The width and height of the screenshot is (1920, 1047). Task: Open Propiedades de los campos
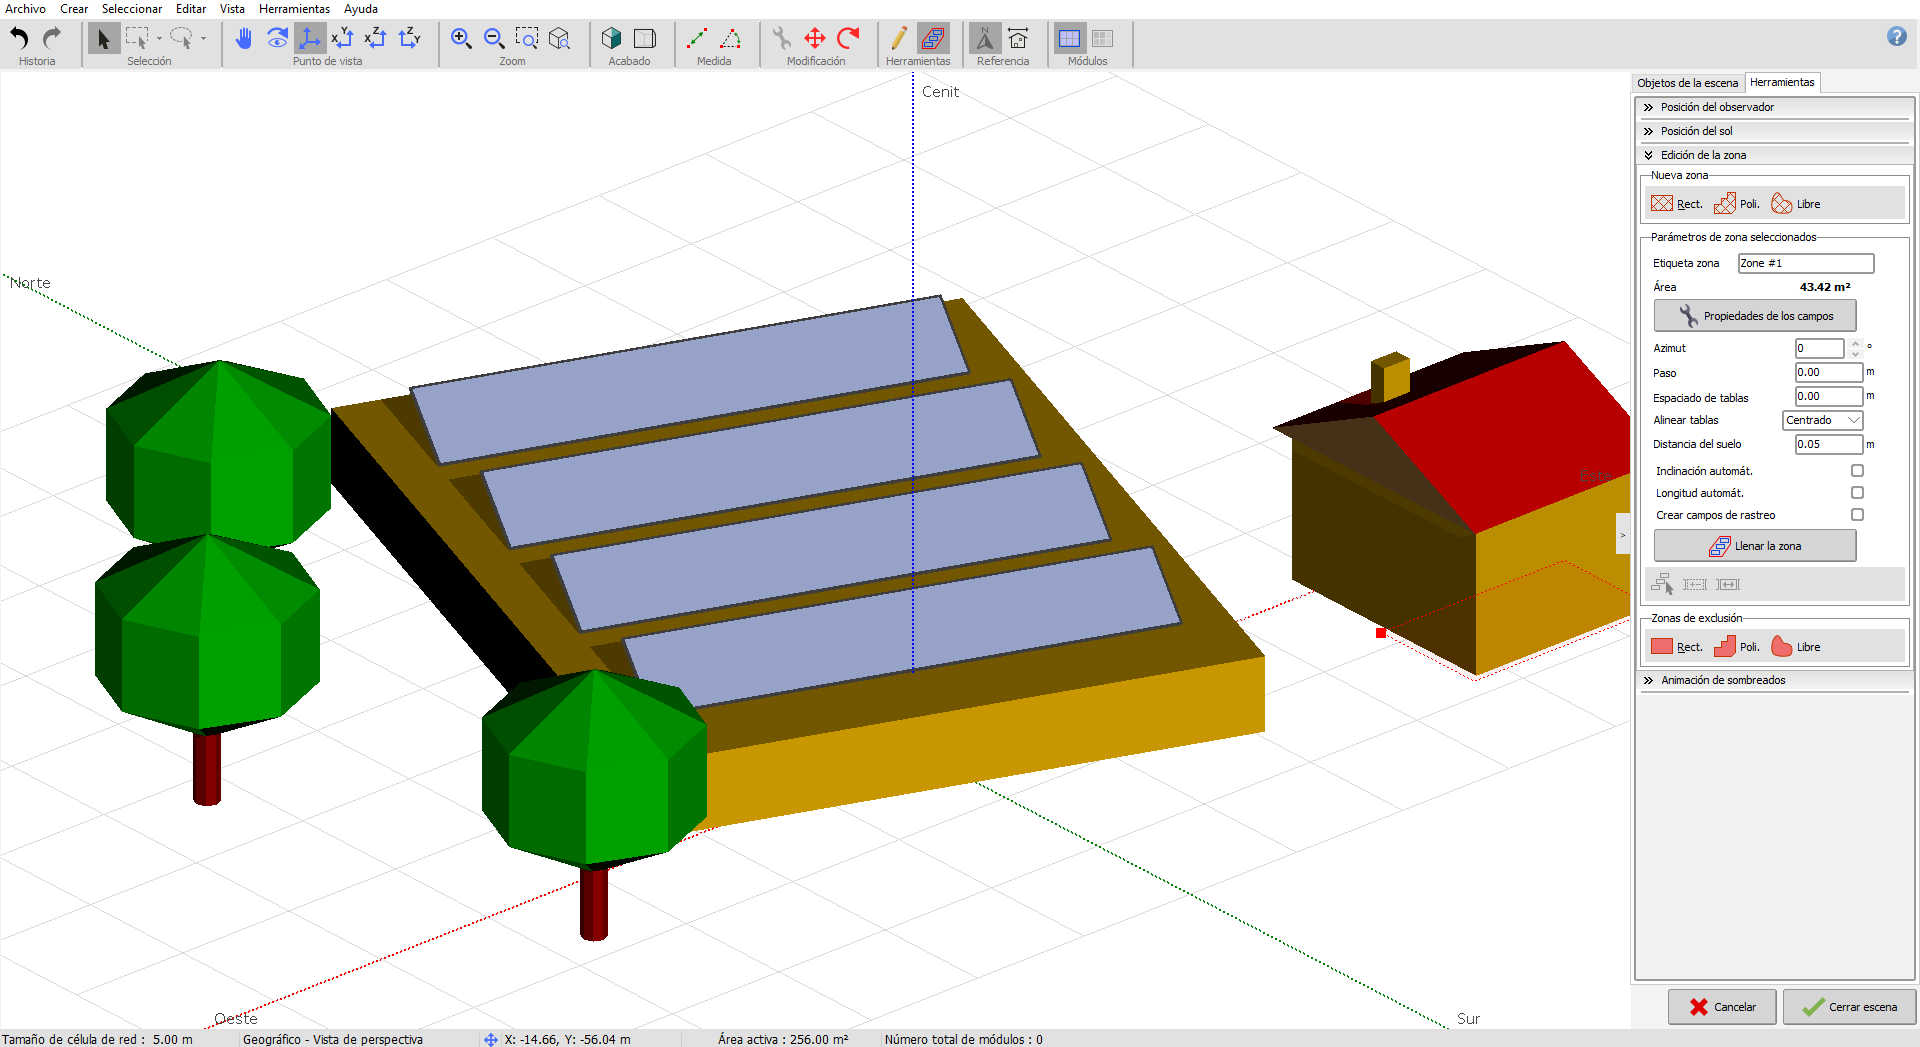coord(1755,316)
